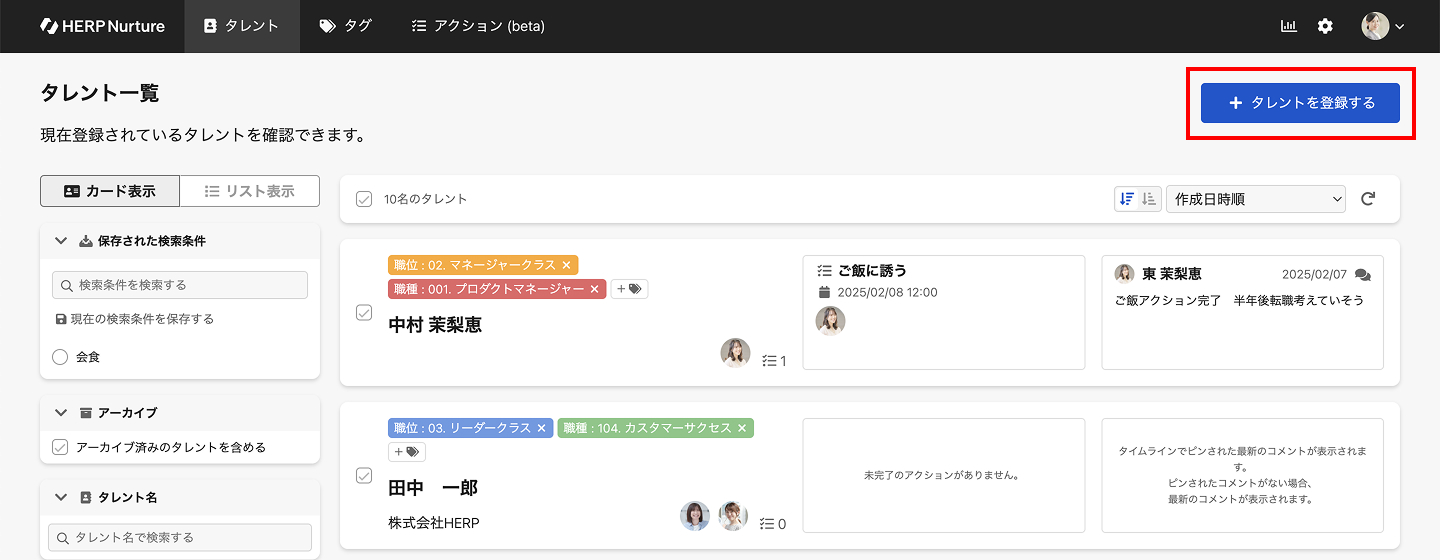The width and height of the screenshot is (1440, 560).
Task: Collapse the 保存された検索条件 section
Action: (x=61, y=241)
